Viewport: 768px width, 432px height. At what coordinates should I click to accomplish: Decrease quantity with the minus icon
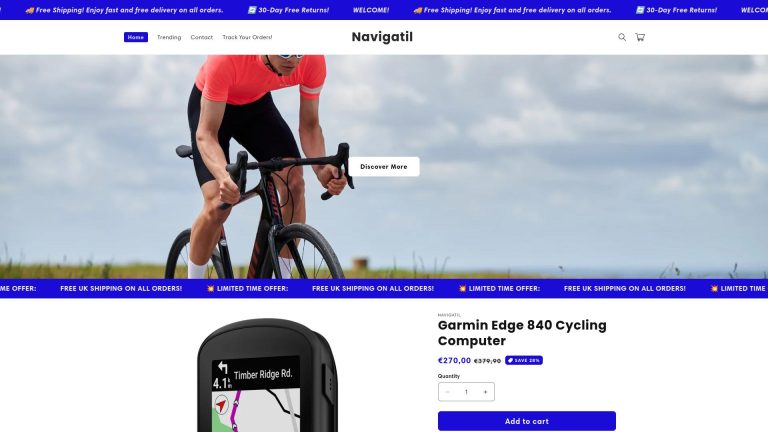pos(447,392)
